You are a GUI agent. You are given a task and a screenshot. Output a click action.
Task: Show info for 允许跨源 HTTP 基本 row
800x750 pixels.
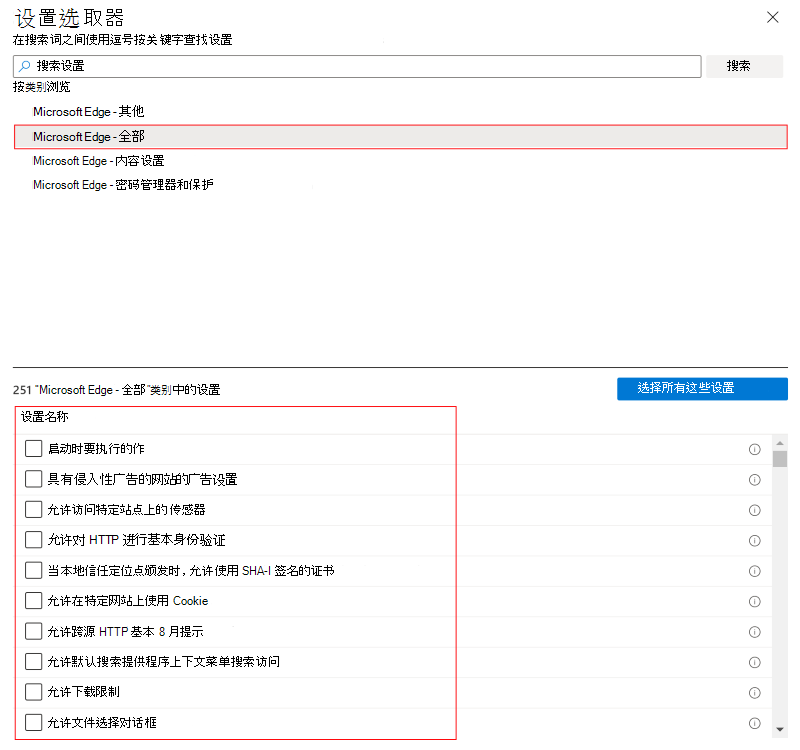(754, 632)
